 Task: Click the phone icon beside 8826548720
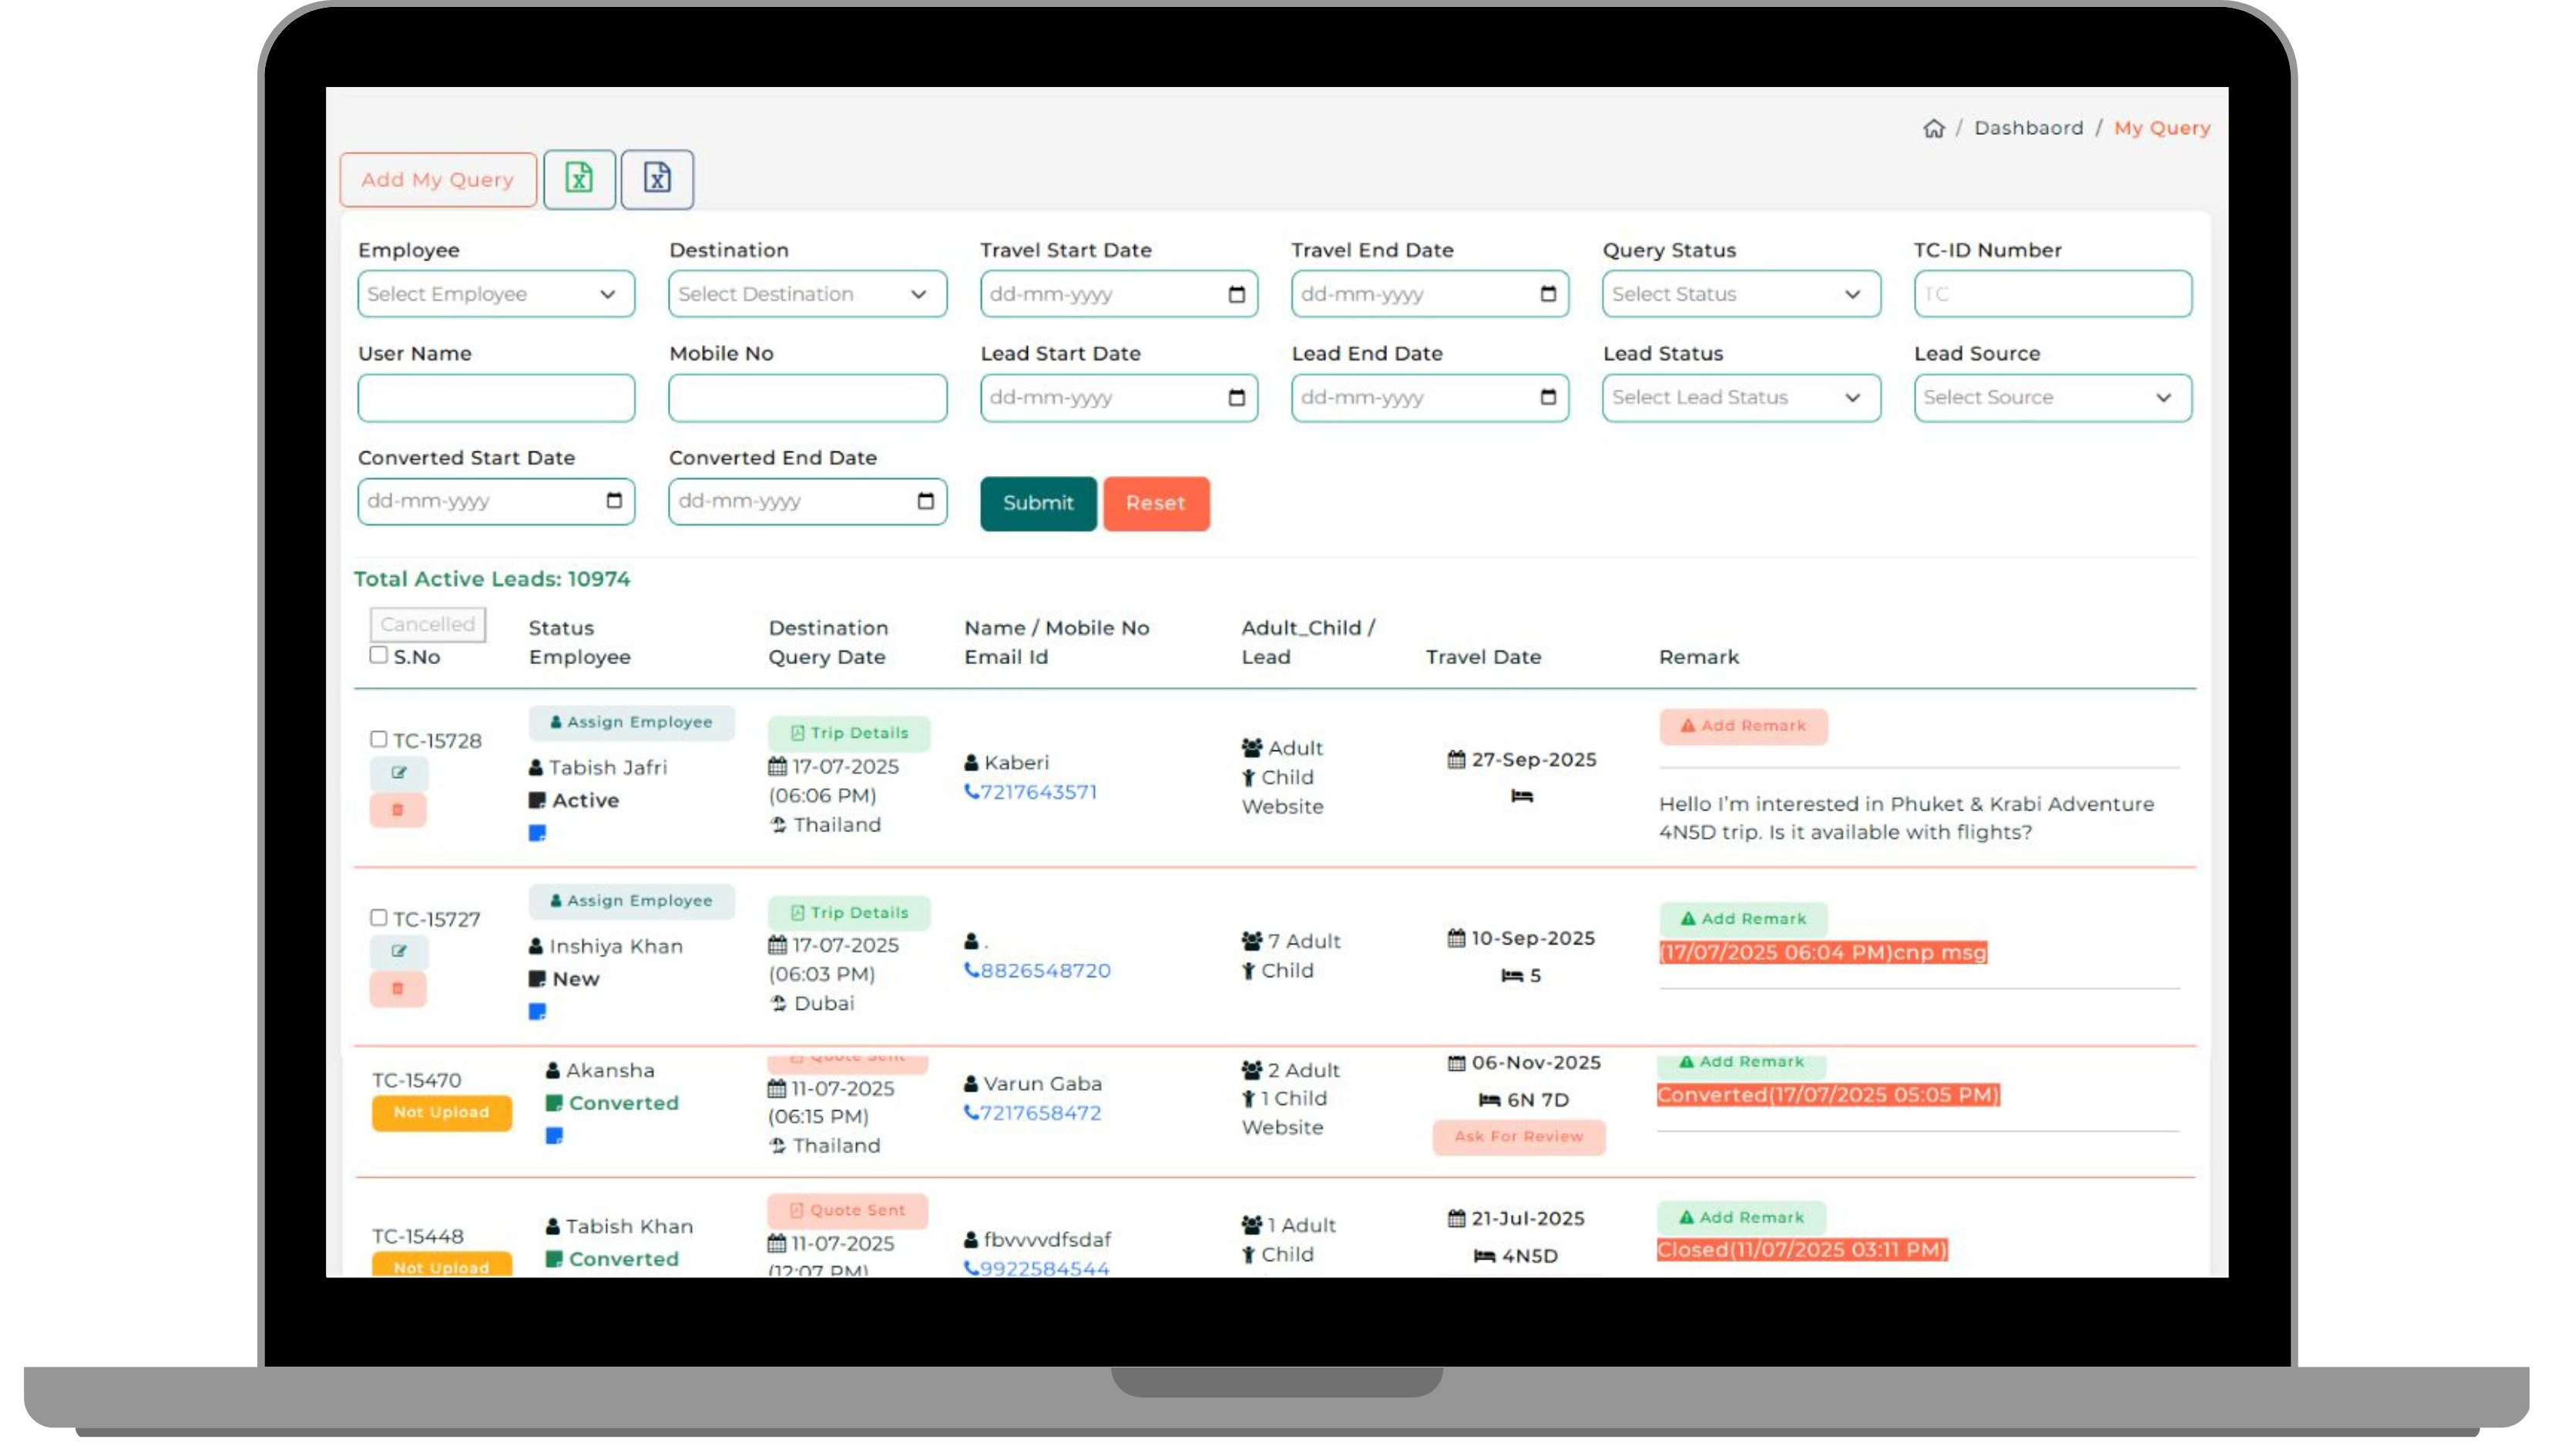971,970
